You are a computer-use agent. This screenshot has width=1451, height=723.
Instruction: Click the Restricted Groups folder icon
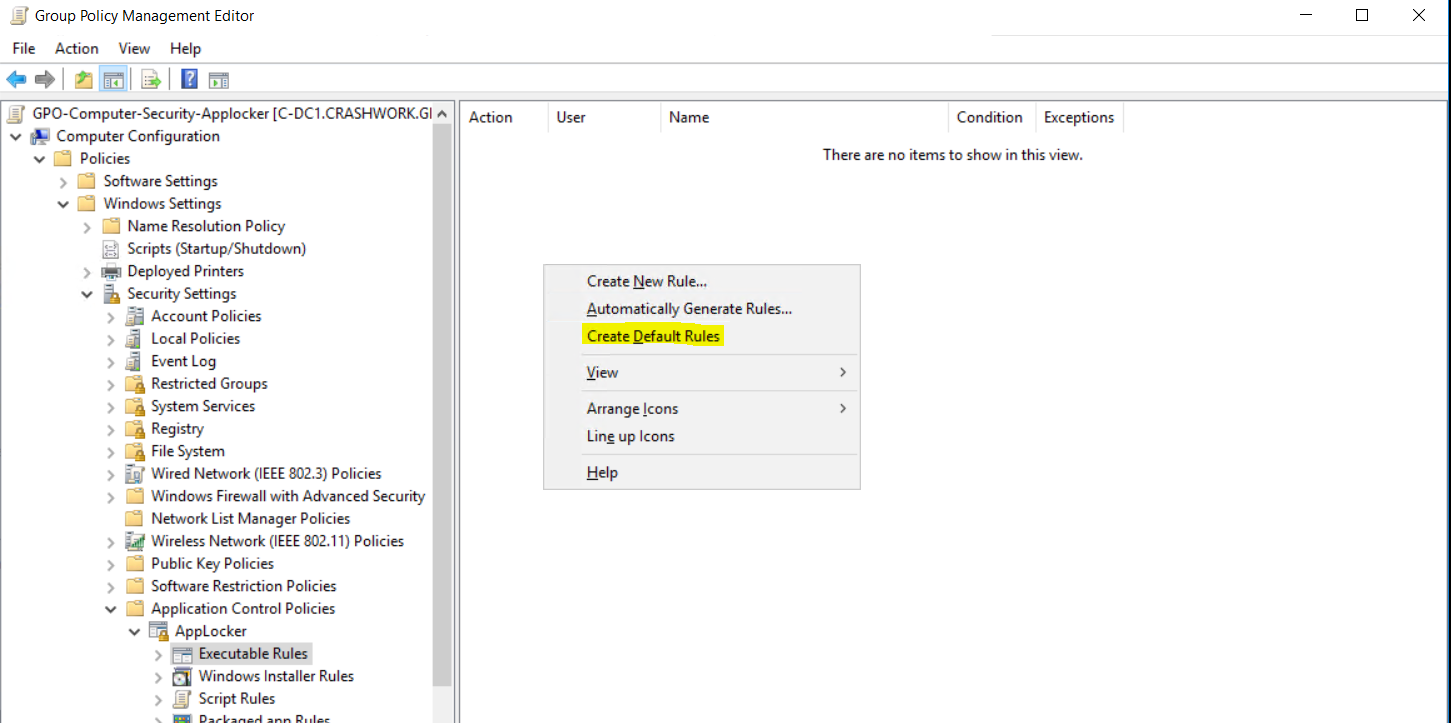click(135, 384)
